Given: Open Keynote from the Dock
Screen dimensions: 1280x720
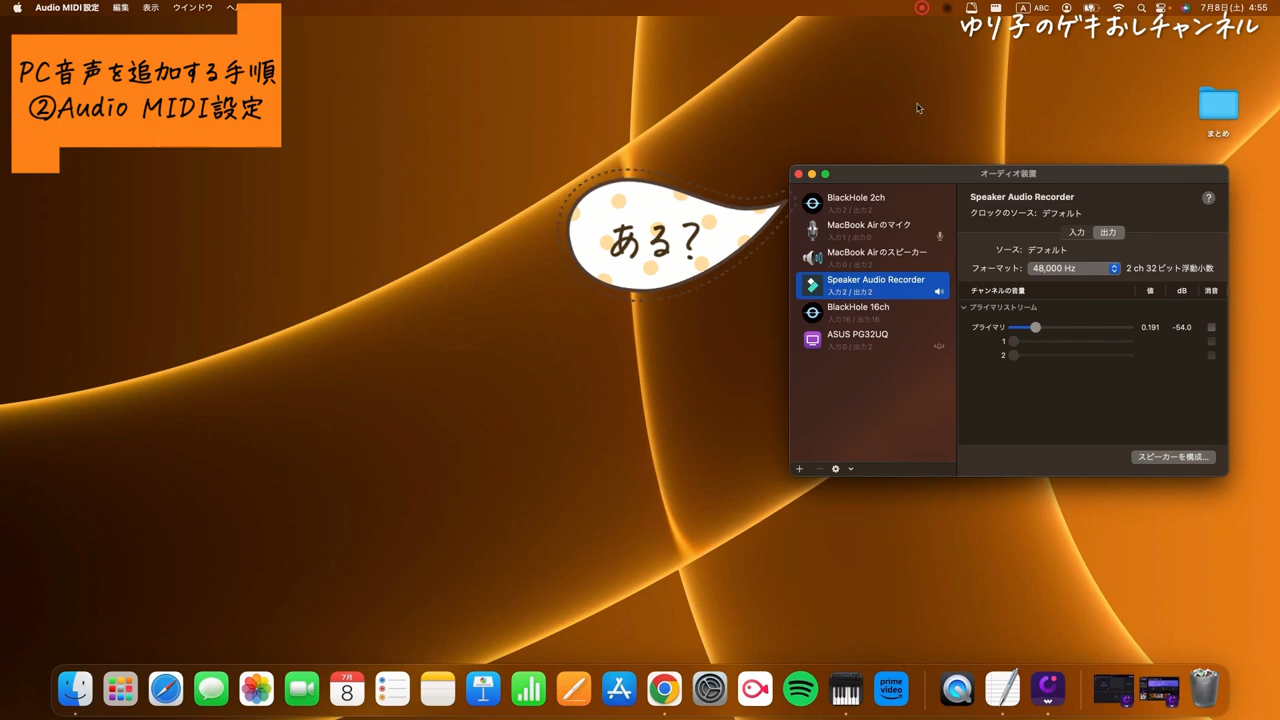Looking at the screenshot, I should pos(483,689).
